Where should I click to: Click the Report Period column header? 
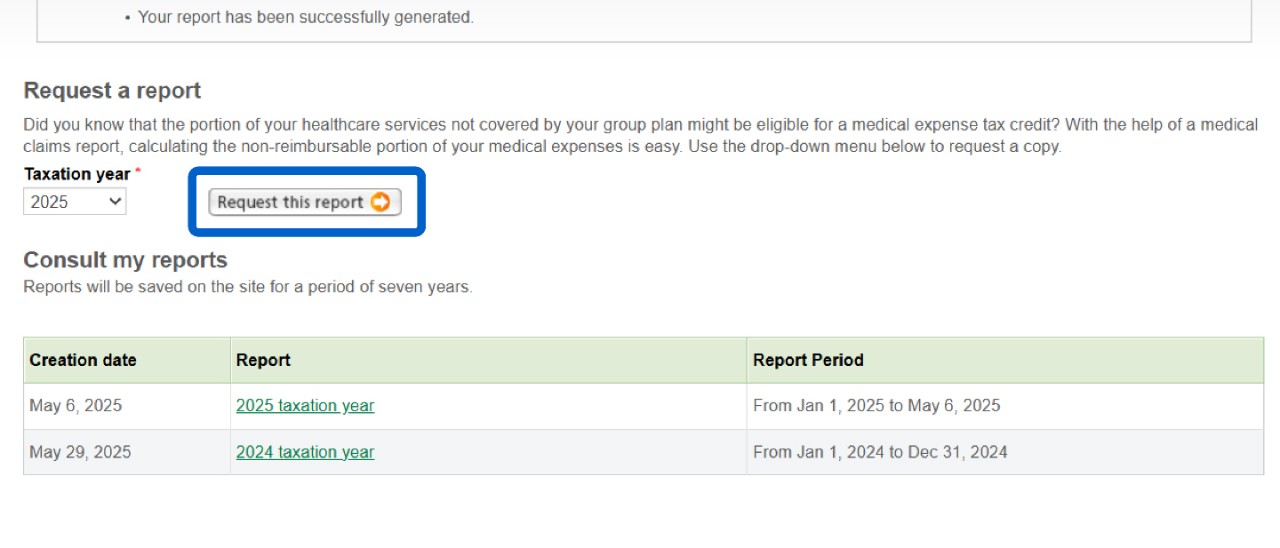(808, 360)
